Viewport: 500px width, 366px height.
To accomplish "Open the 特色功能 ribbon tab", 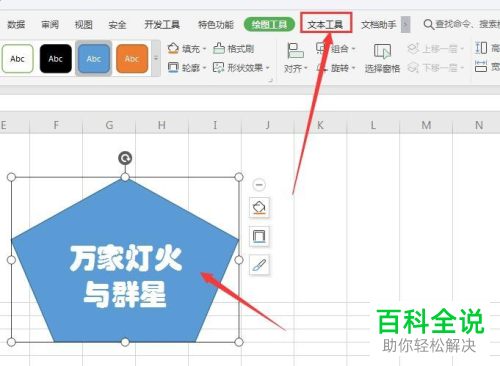I will tap(216, 25).
